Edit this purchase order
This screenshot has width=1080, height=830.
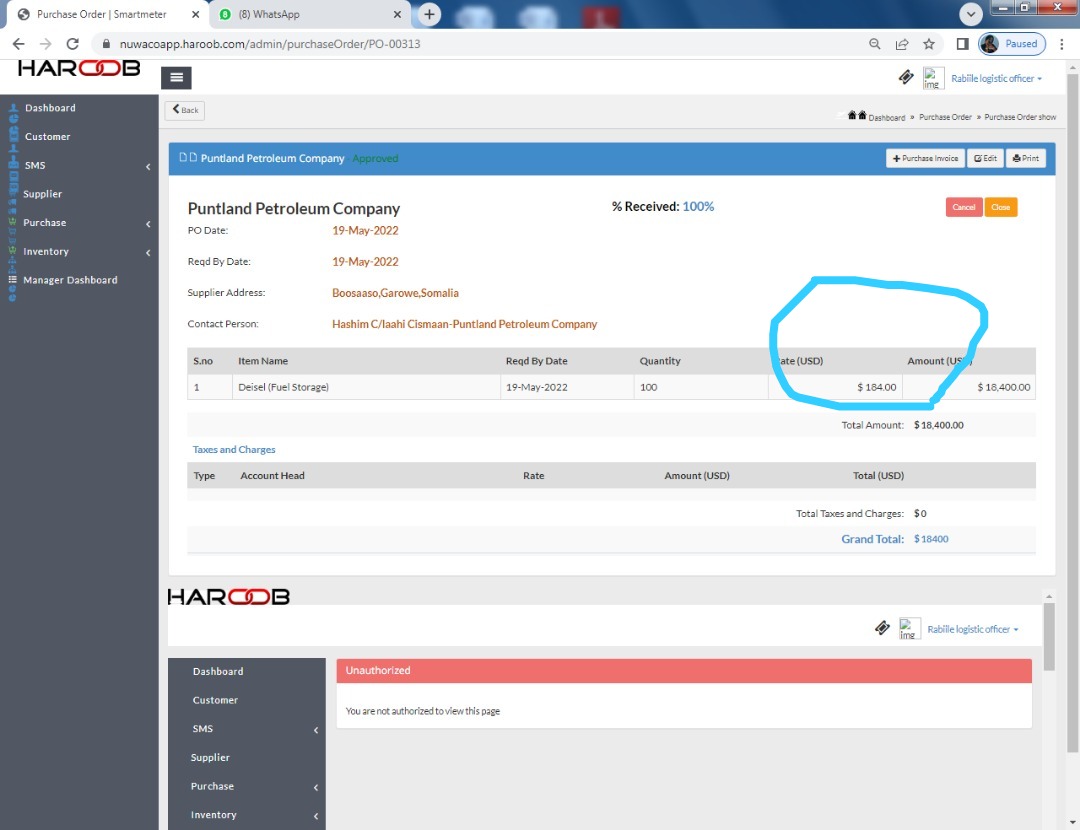986,158
